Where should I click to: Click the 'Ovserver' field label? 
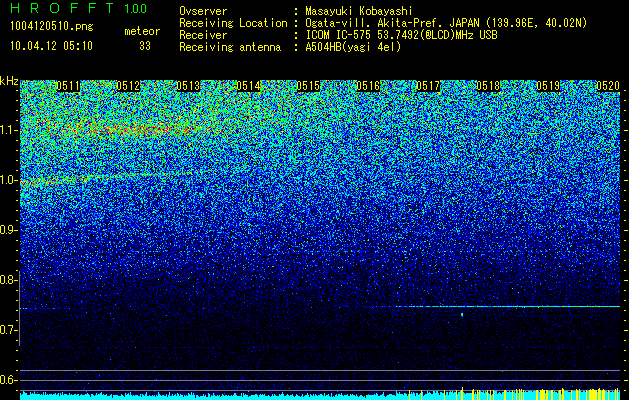pyautogui.click(x=203, y=12)
